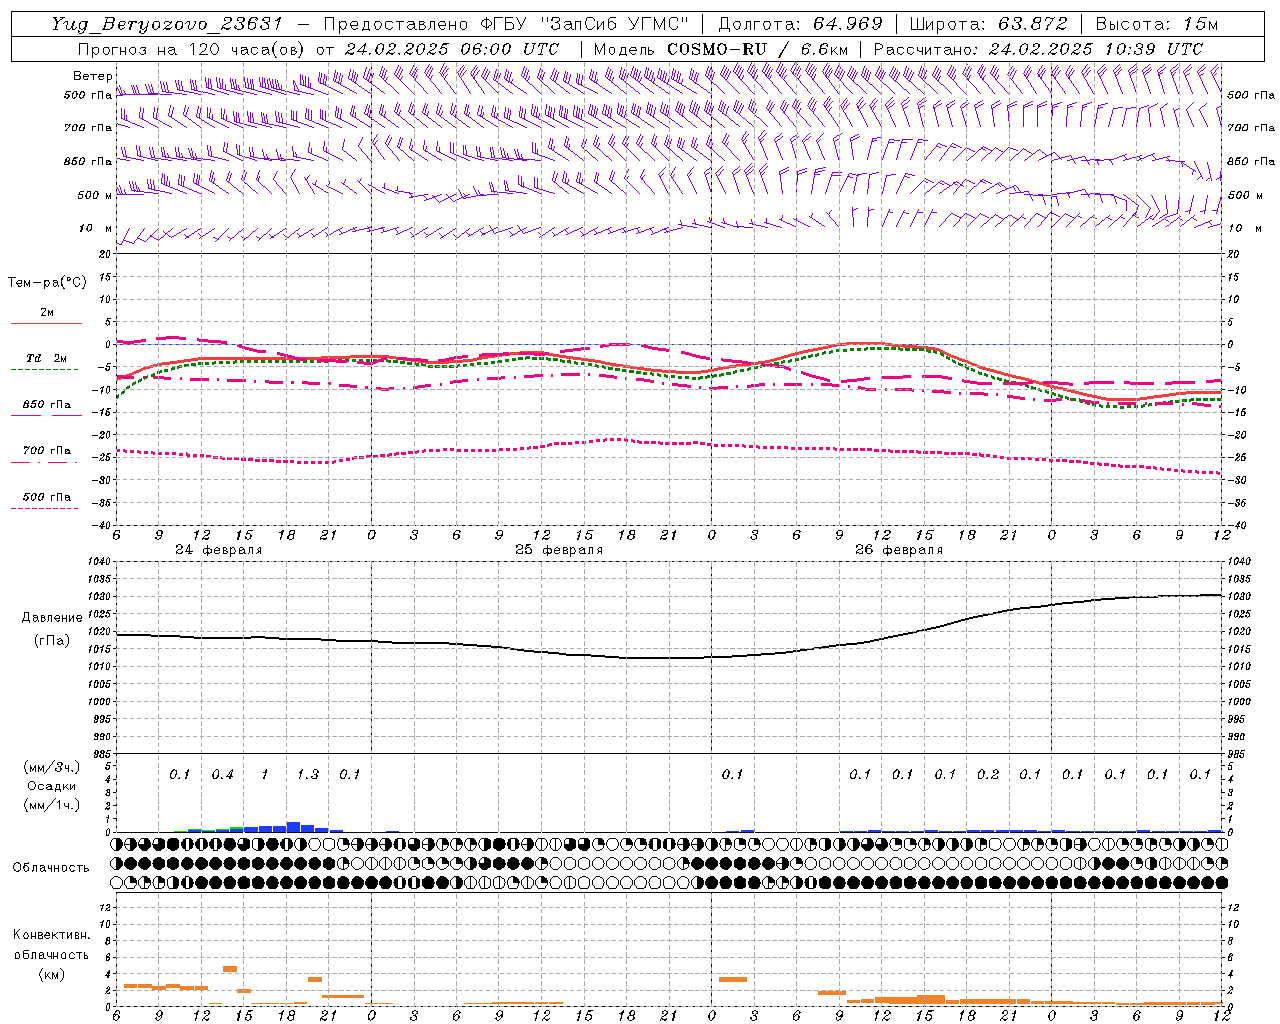The width and height of the screenshot is (1280, 1024).
Task: Click the Тем-ра(°C) axis title
Action: 47,283
